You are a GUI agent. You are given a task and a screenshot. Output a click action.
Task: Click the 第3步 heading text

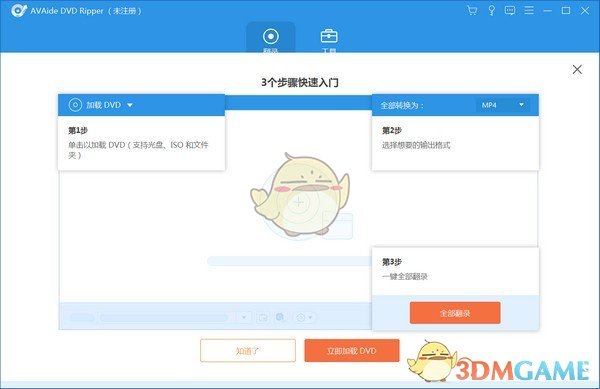392,262
